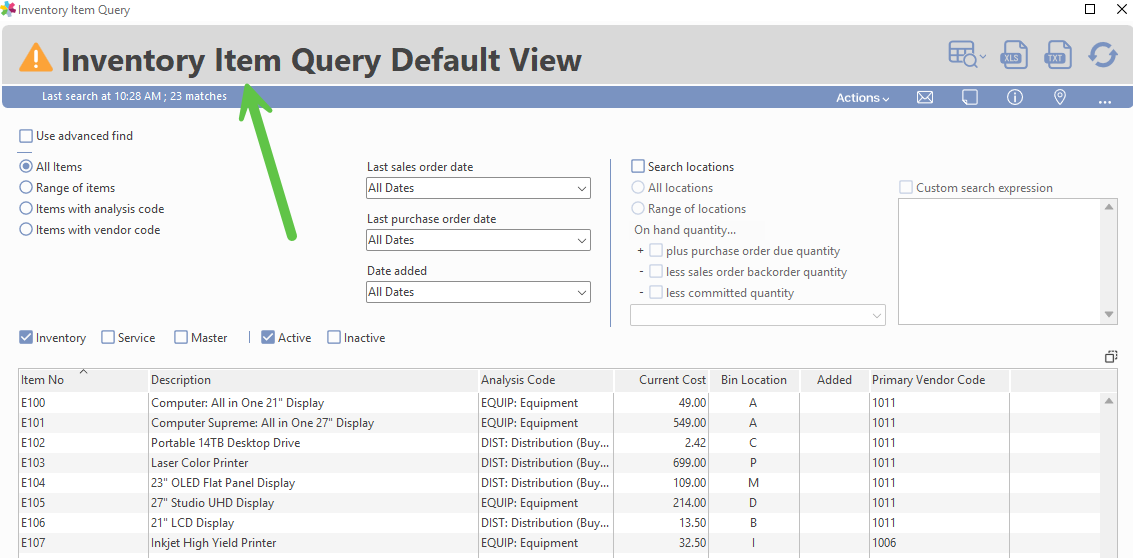Click the 549.00 current cost cell

point(662,423)
